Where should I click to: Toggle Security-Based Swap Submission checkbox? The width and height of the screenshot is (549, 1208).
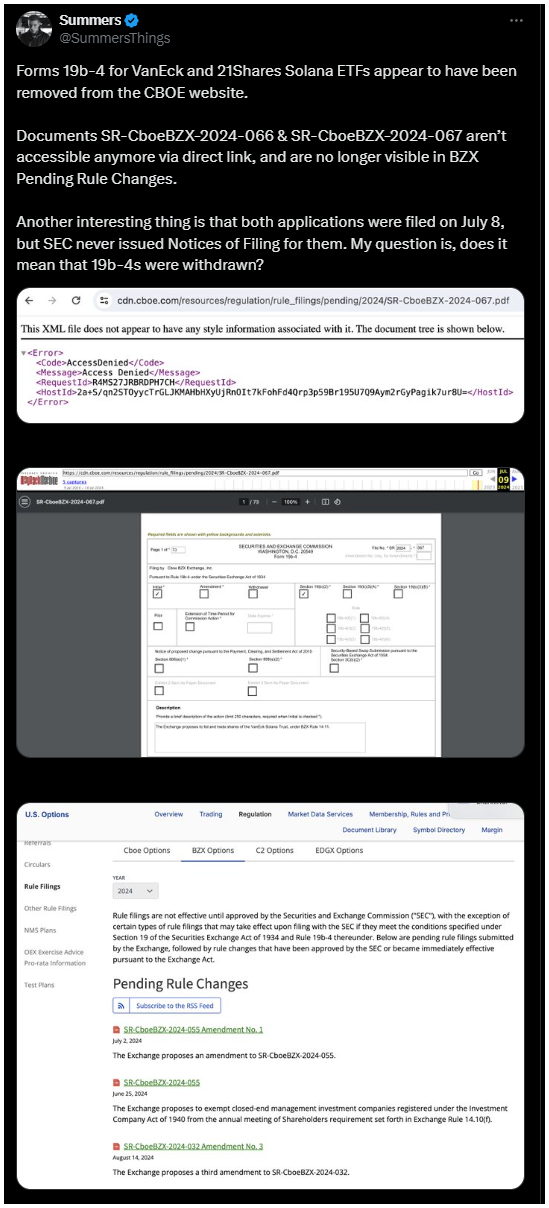(x=335, y=668)
